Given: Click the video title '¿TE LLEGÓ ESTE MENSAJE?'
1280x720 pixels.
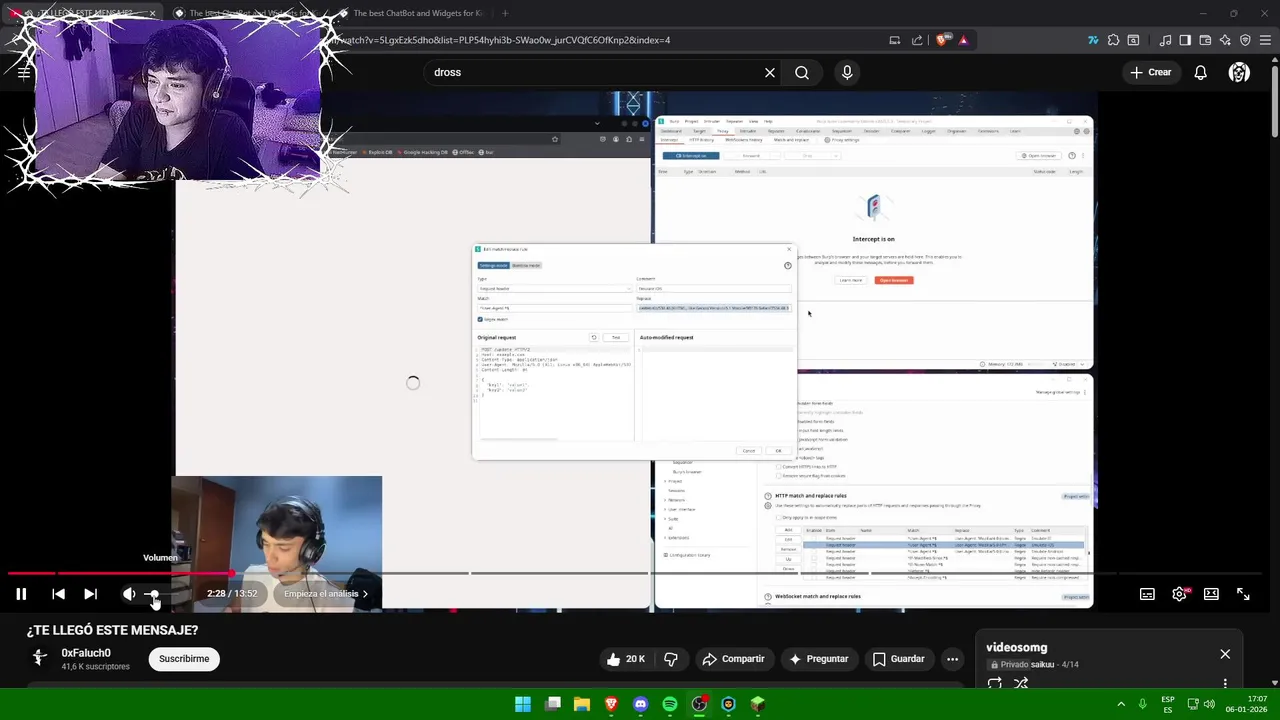Looking at the screenshot, I should pos(112,630).
